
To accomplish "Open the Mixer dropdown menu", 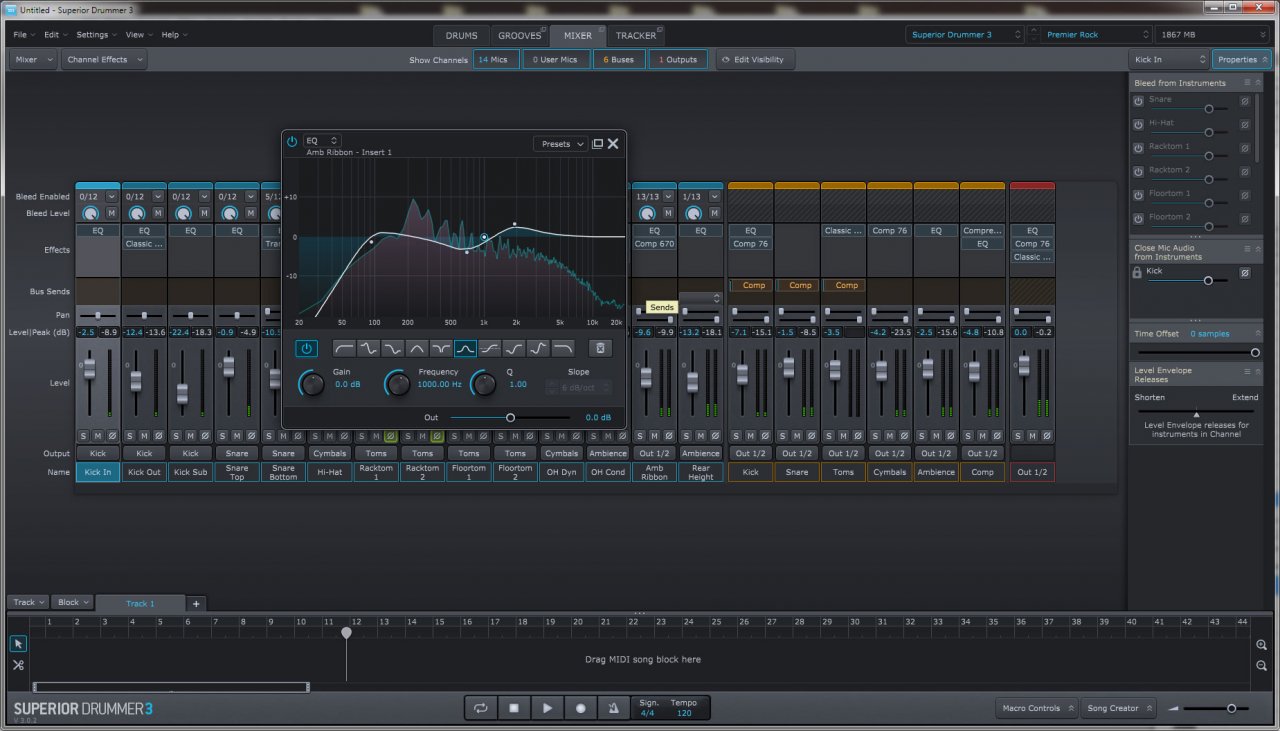I will [34, 60].
